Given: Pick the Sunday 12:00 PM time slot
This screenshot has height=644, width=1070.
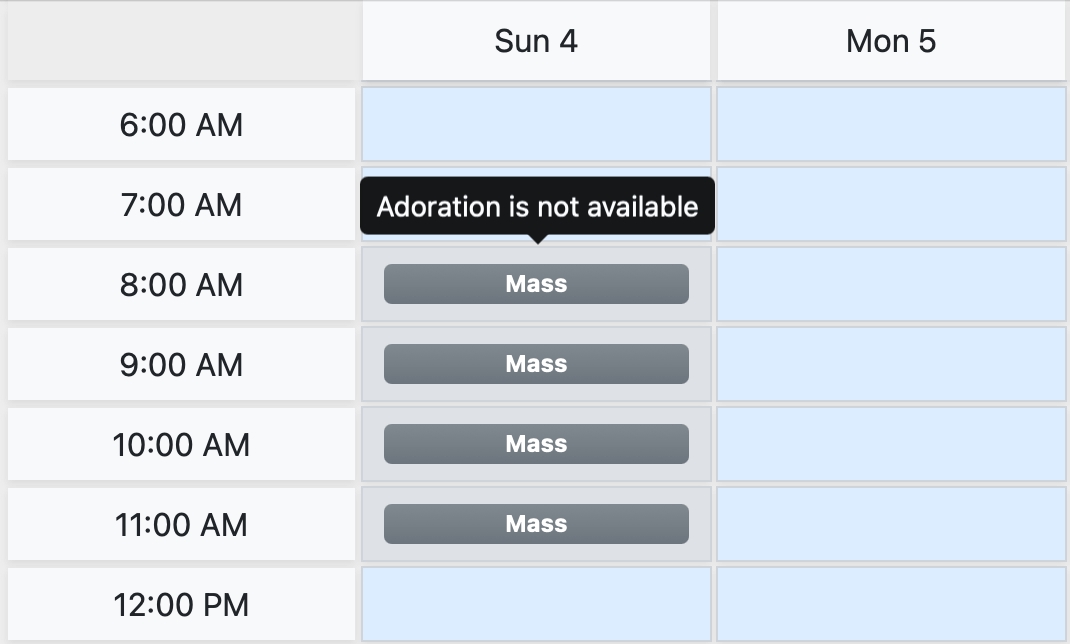Looking at the screenshot, I should 536,604.
